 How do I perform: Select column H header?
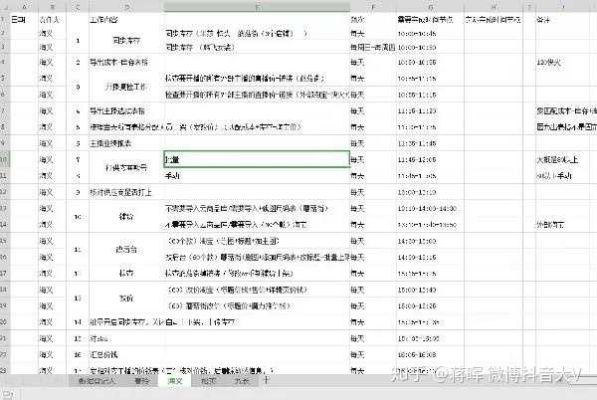click(493, 6)
